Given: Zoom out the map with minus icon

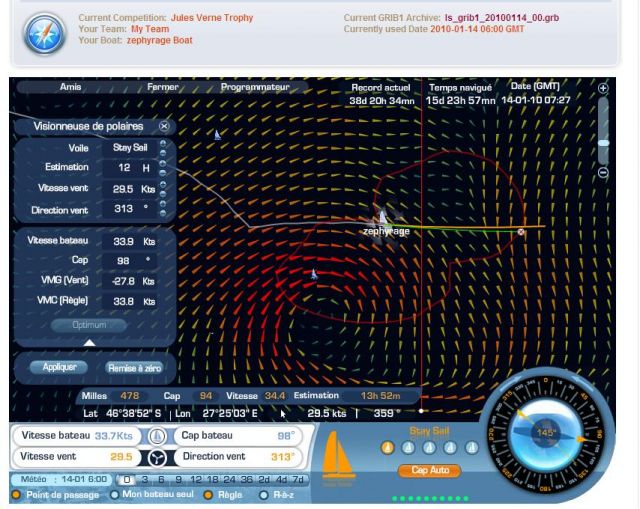Looking at the screenshot, I should click(603, 173).
